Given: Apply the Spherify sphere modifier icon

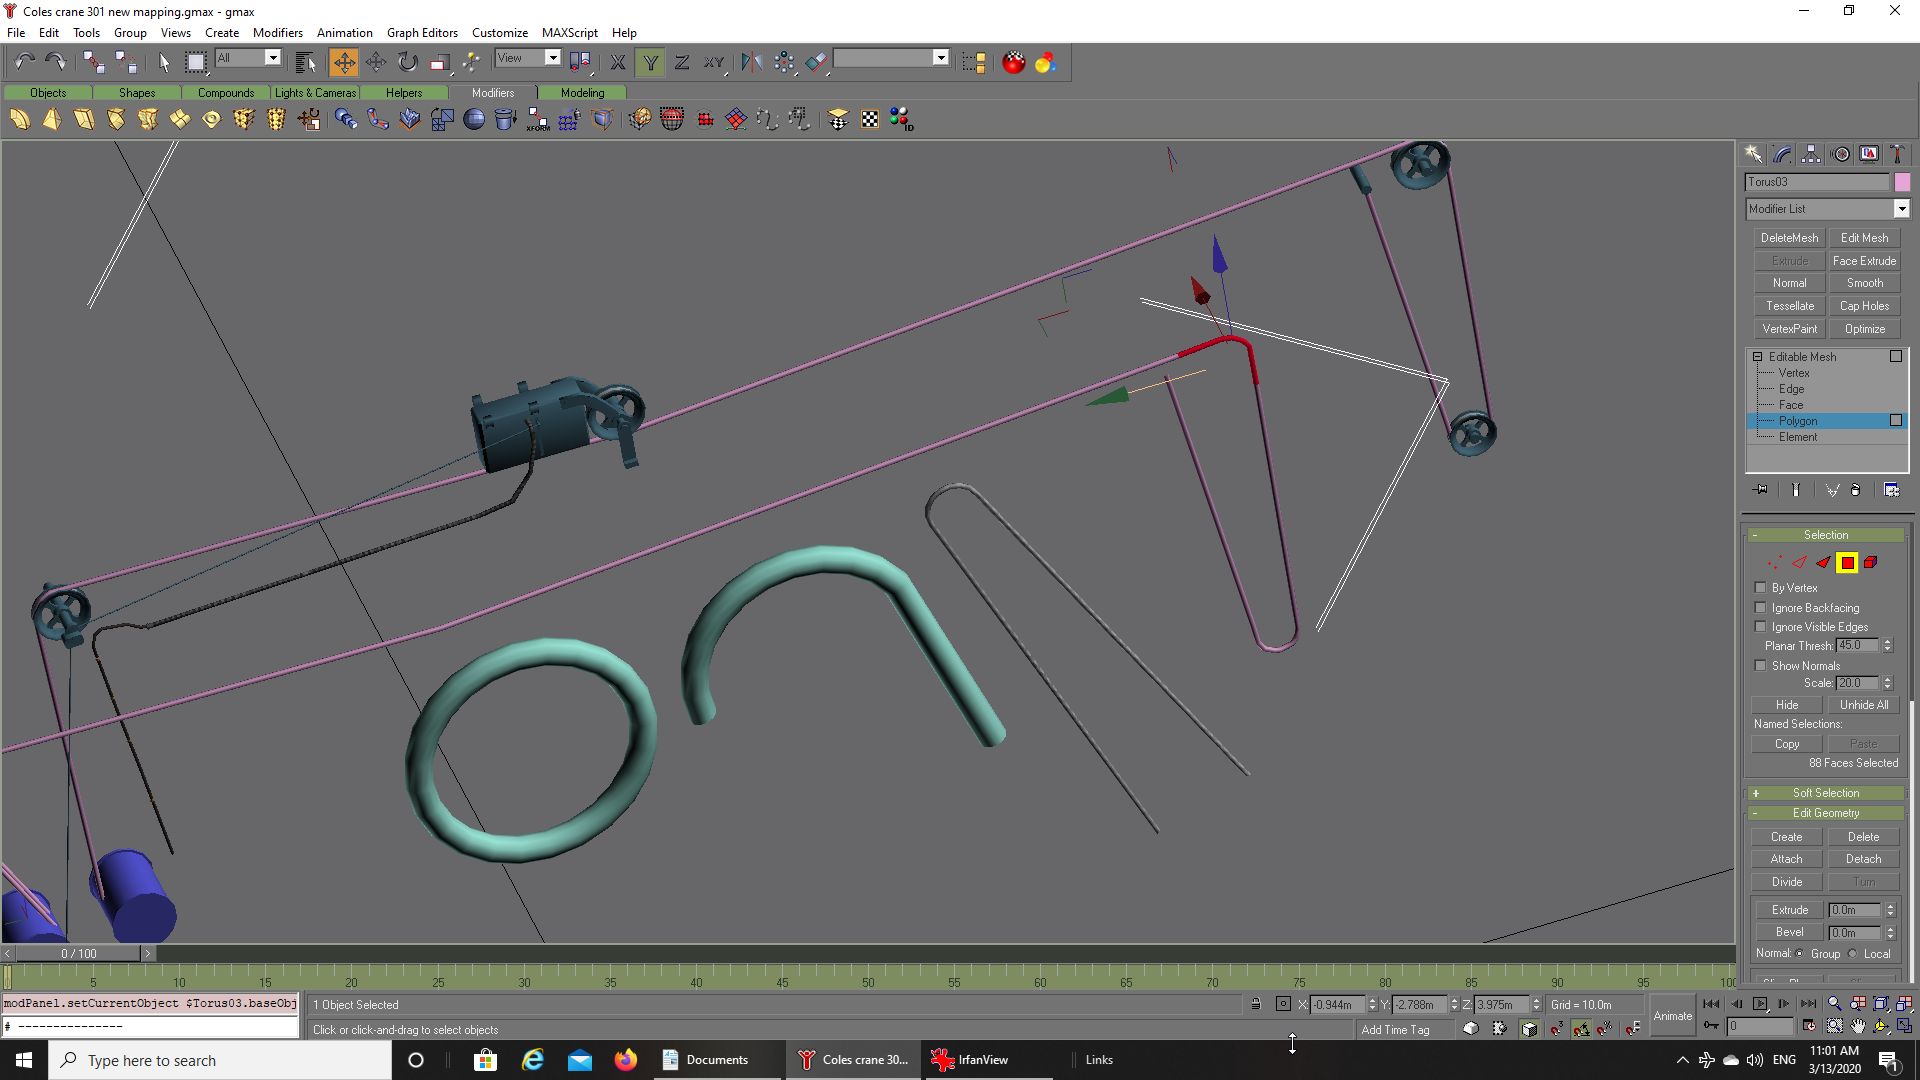Looking at the screenshot, I should click(x=474, y=120).
